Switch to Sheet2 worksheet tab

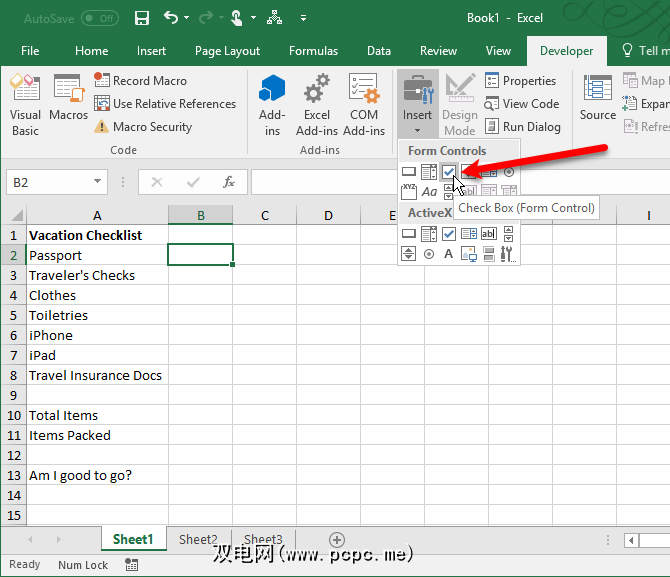coord(198,540)
